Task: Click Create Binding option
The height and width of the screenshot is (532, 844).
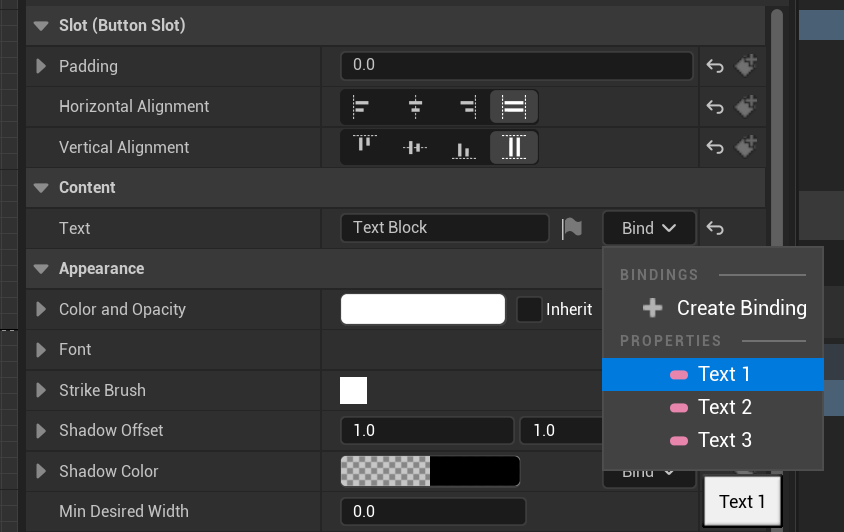Action: click(727, 308)
